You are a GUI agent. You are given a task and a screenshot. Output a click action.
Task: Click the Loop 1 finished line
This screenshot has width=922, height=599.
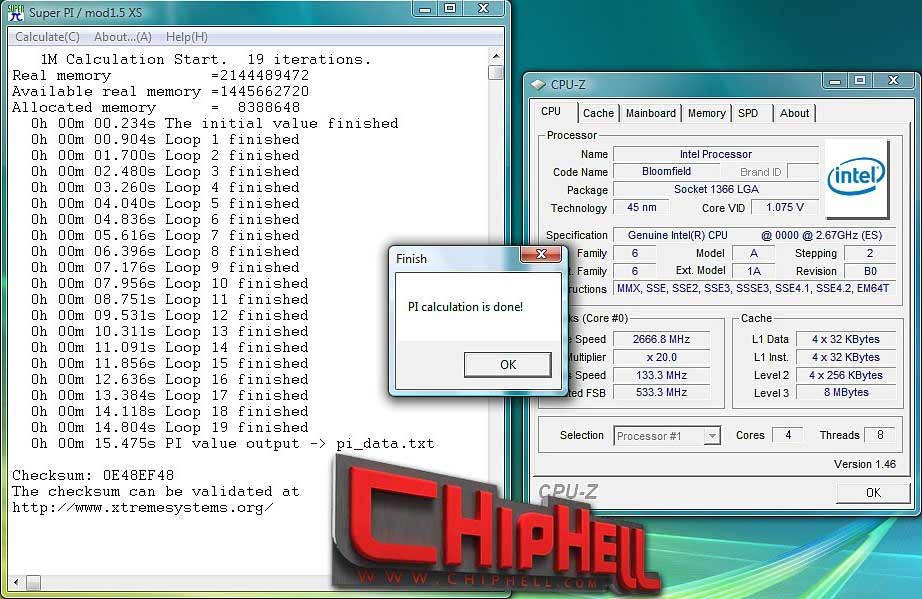tap(165, 139)
